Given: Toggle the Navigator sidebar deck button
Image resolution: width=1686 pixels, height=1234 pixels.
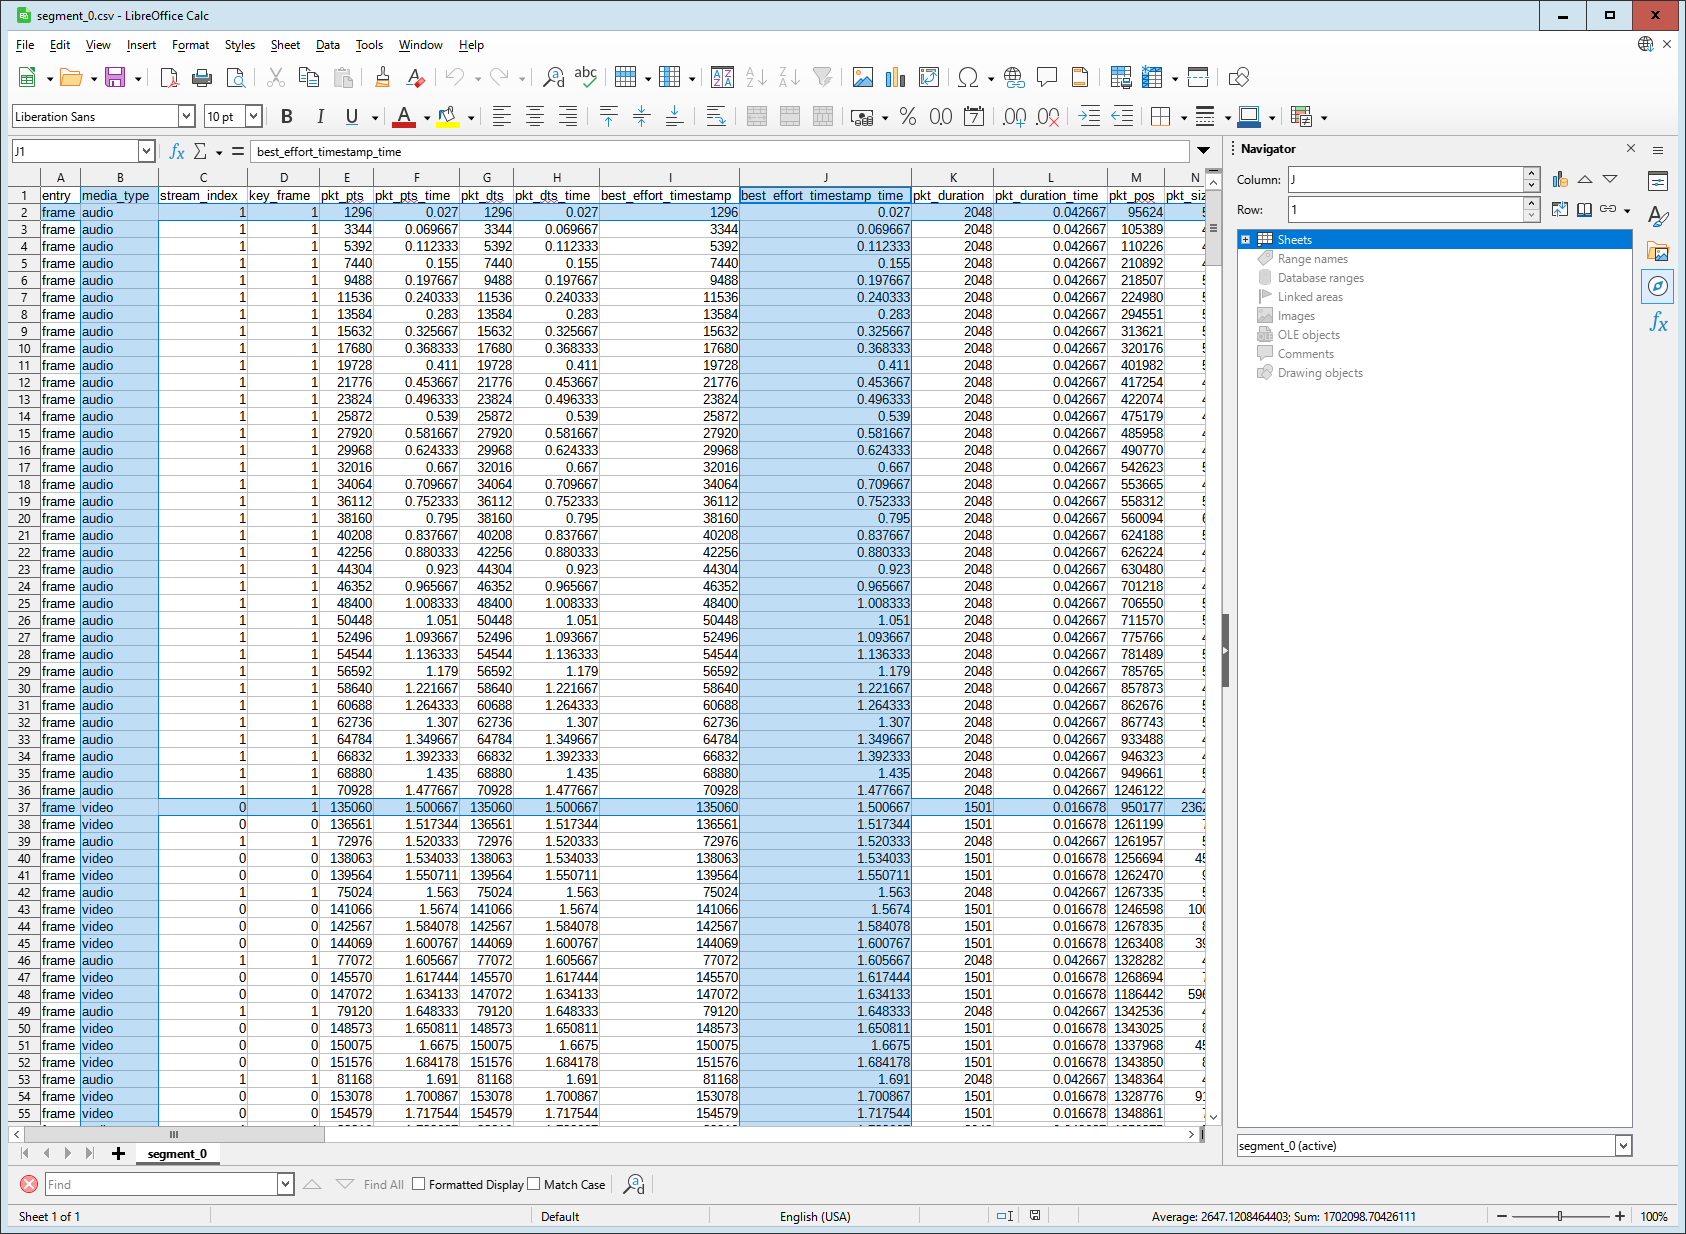Looking at the screenshot, I should click(1658, 286).
